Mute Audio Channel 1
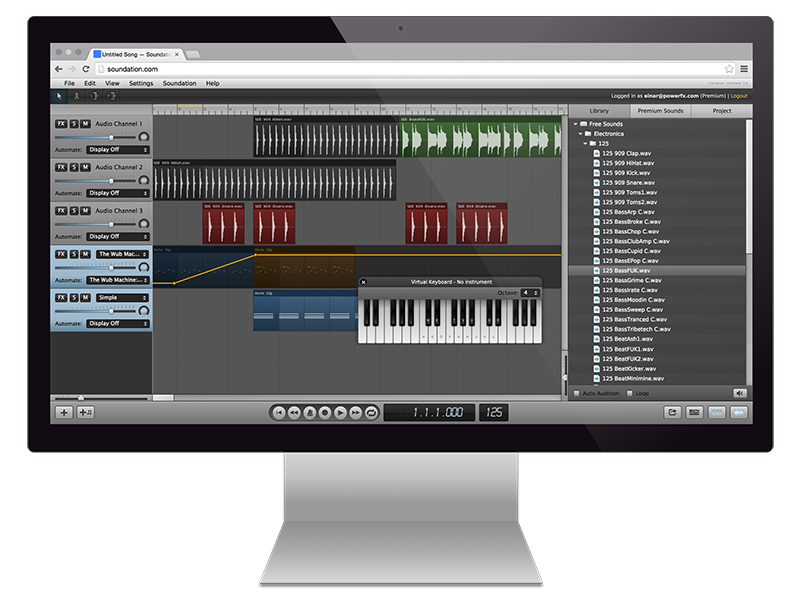 [85, 124]
